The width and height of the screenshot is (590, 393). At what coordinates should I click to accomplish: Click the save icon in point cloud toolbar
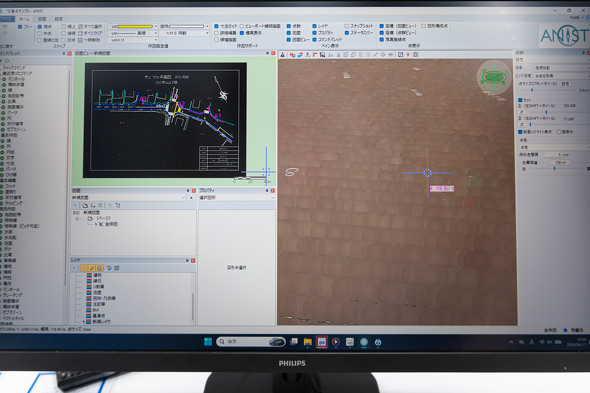[x=322, y=55]
